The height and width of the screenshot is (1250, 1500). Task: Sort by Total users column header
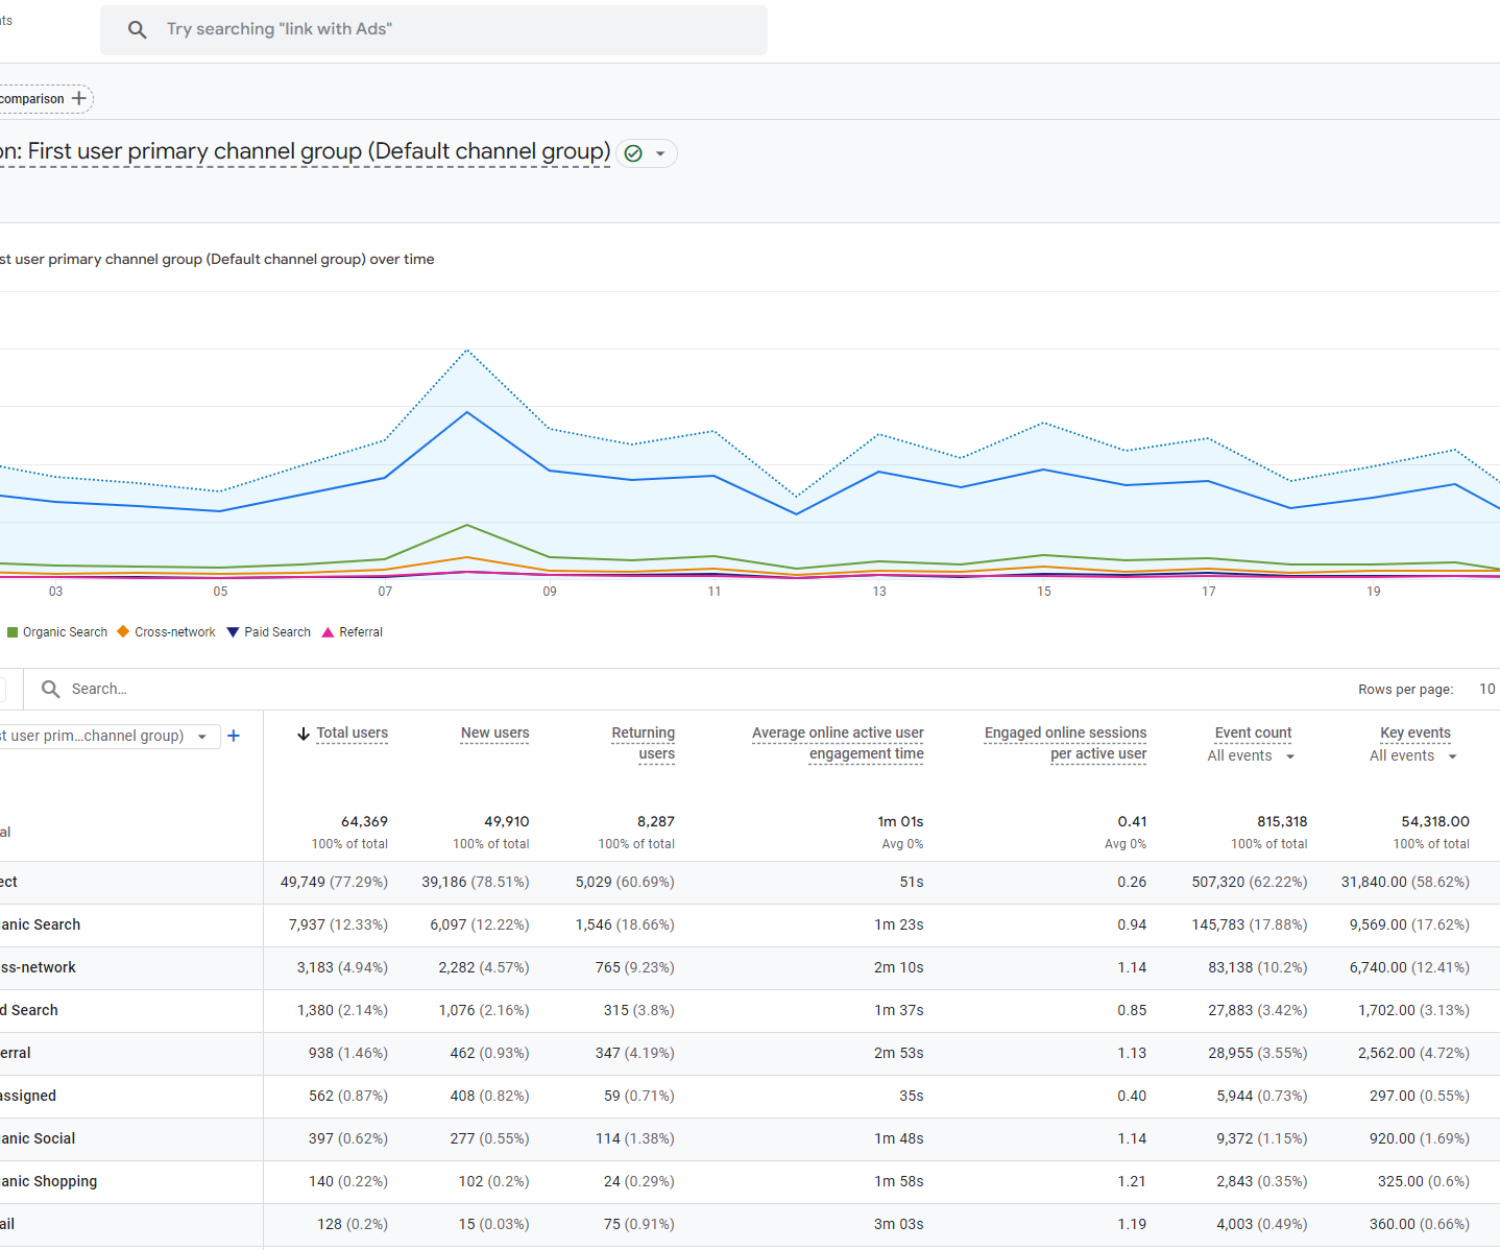click(352, 733)
